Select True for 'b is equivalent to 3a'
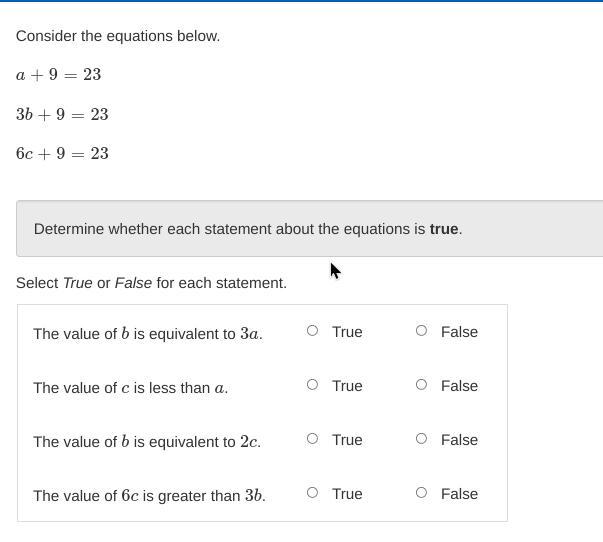This screenshot has height=542, width=603. click(x=312, y=331)
